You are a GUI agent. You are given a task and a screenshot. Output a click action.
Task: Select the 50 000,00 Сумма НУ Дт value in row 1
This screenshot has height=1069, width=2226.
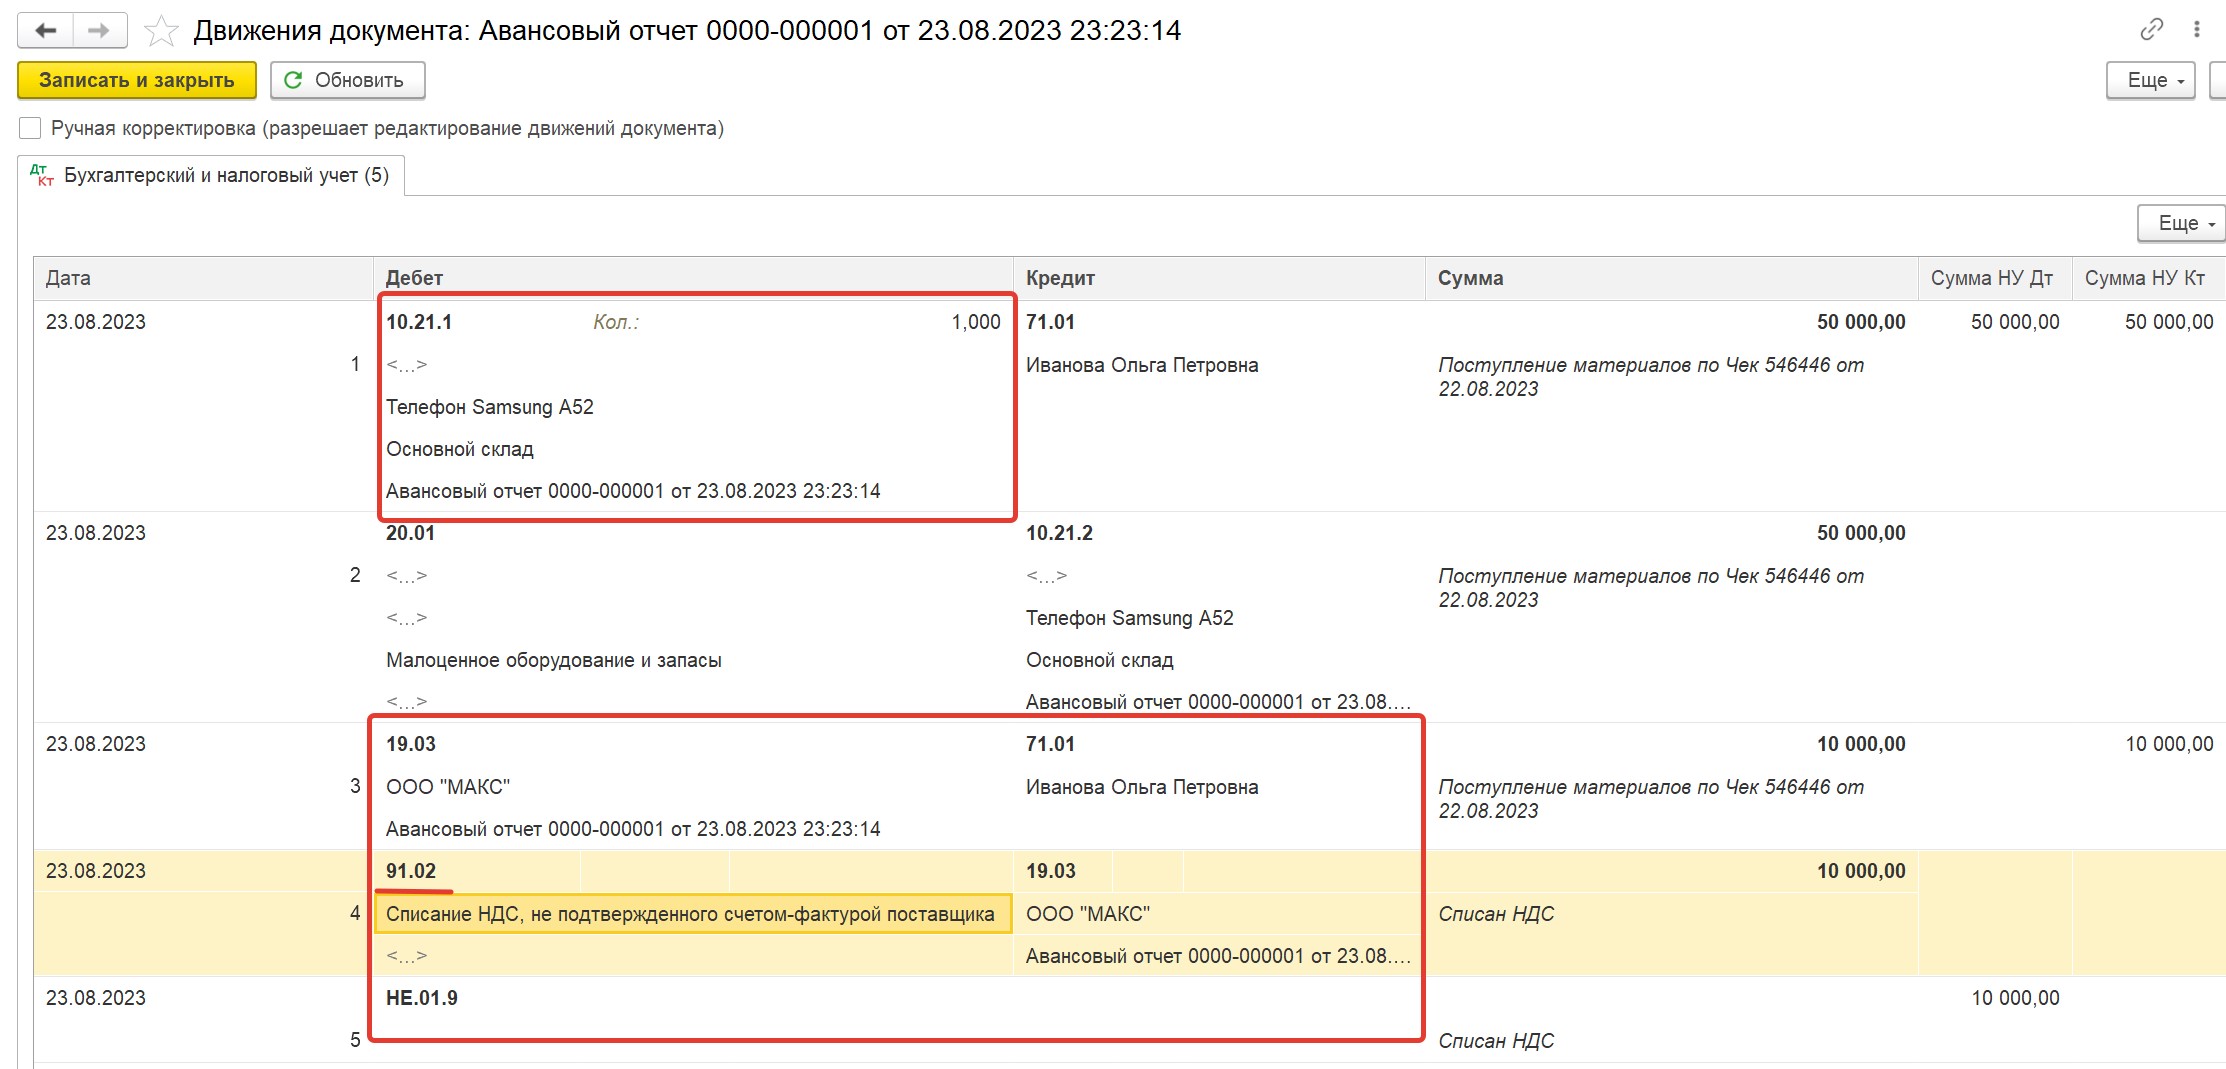point(2015,322)
